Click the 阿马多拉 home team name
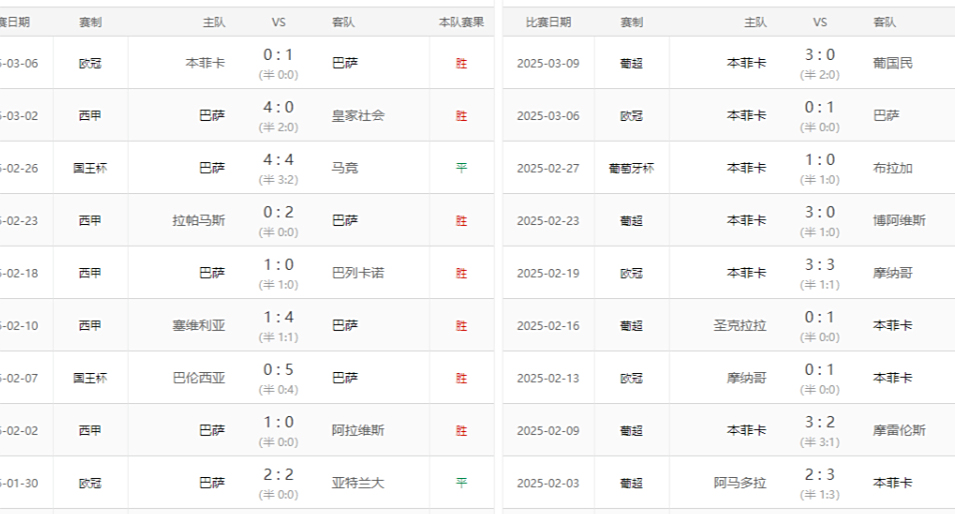Viewport: 955px width, 514px height. click(x=740, y=483)
